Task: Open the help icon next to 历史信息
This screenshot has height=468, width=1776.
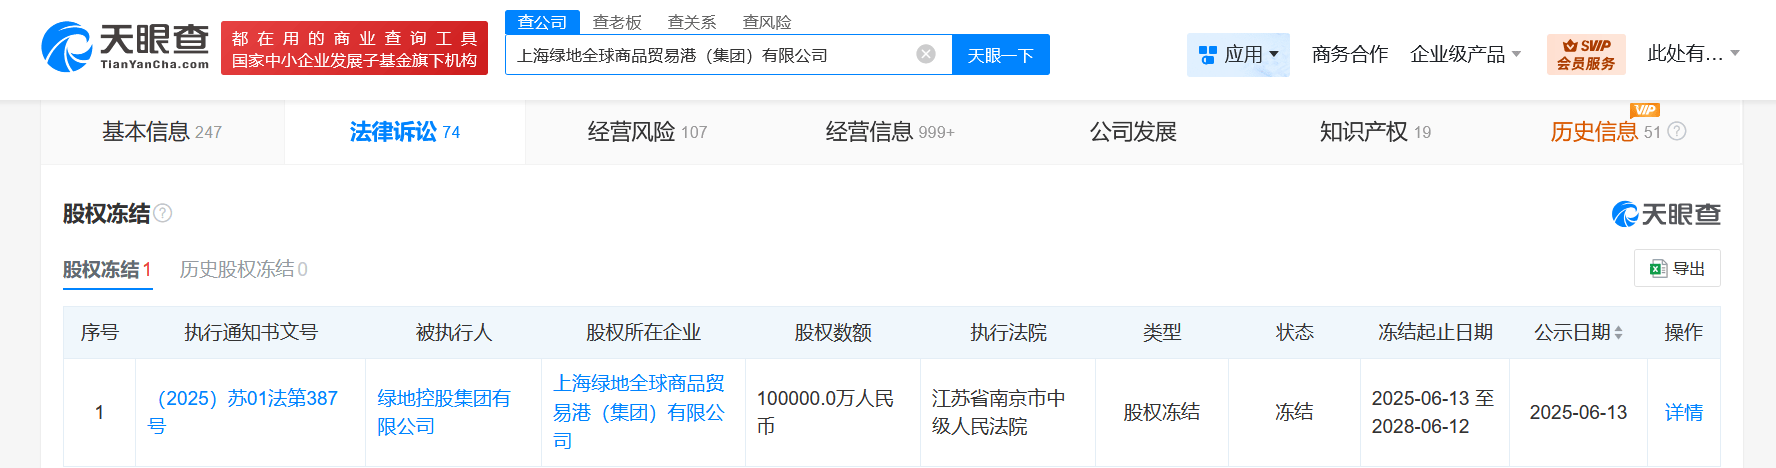Action: [x=1677, y=131]
